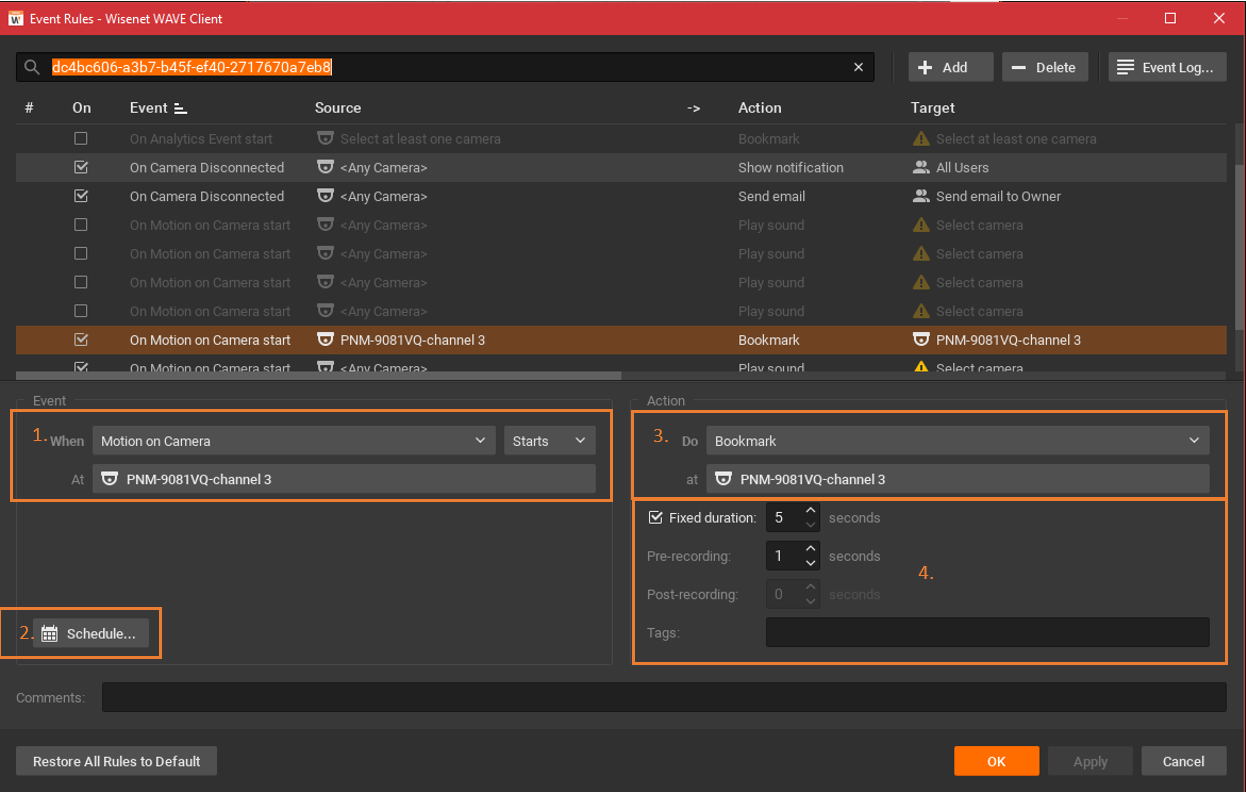Click the rule search input field

coord(445,67)
